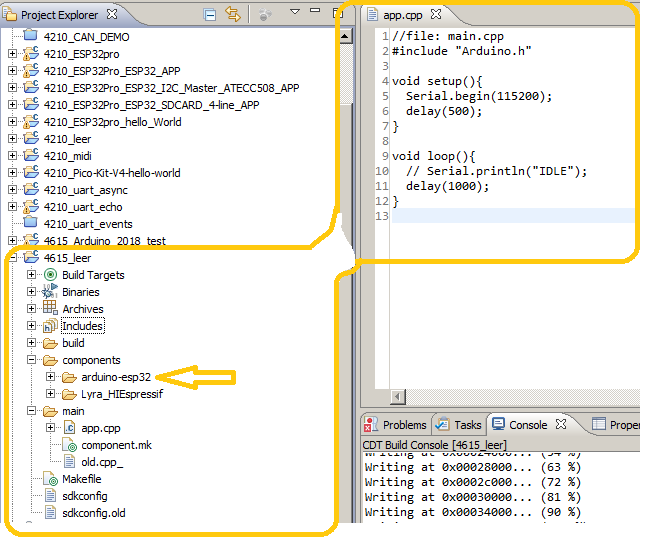Select the arduino-esp32 folder label

(x=116, y=377)
